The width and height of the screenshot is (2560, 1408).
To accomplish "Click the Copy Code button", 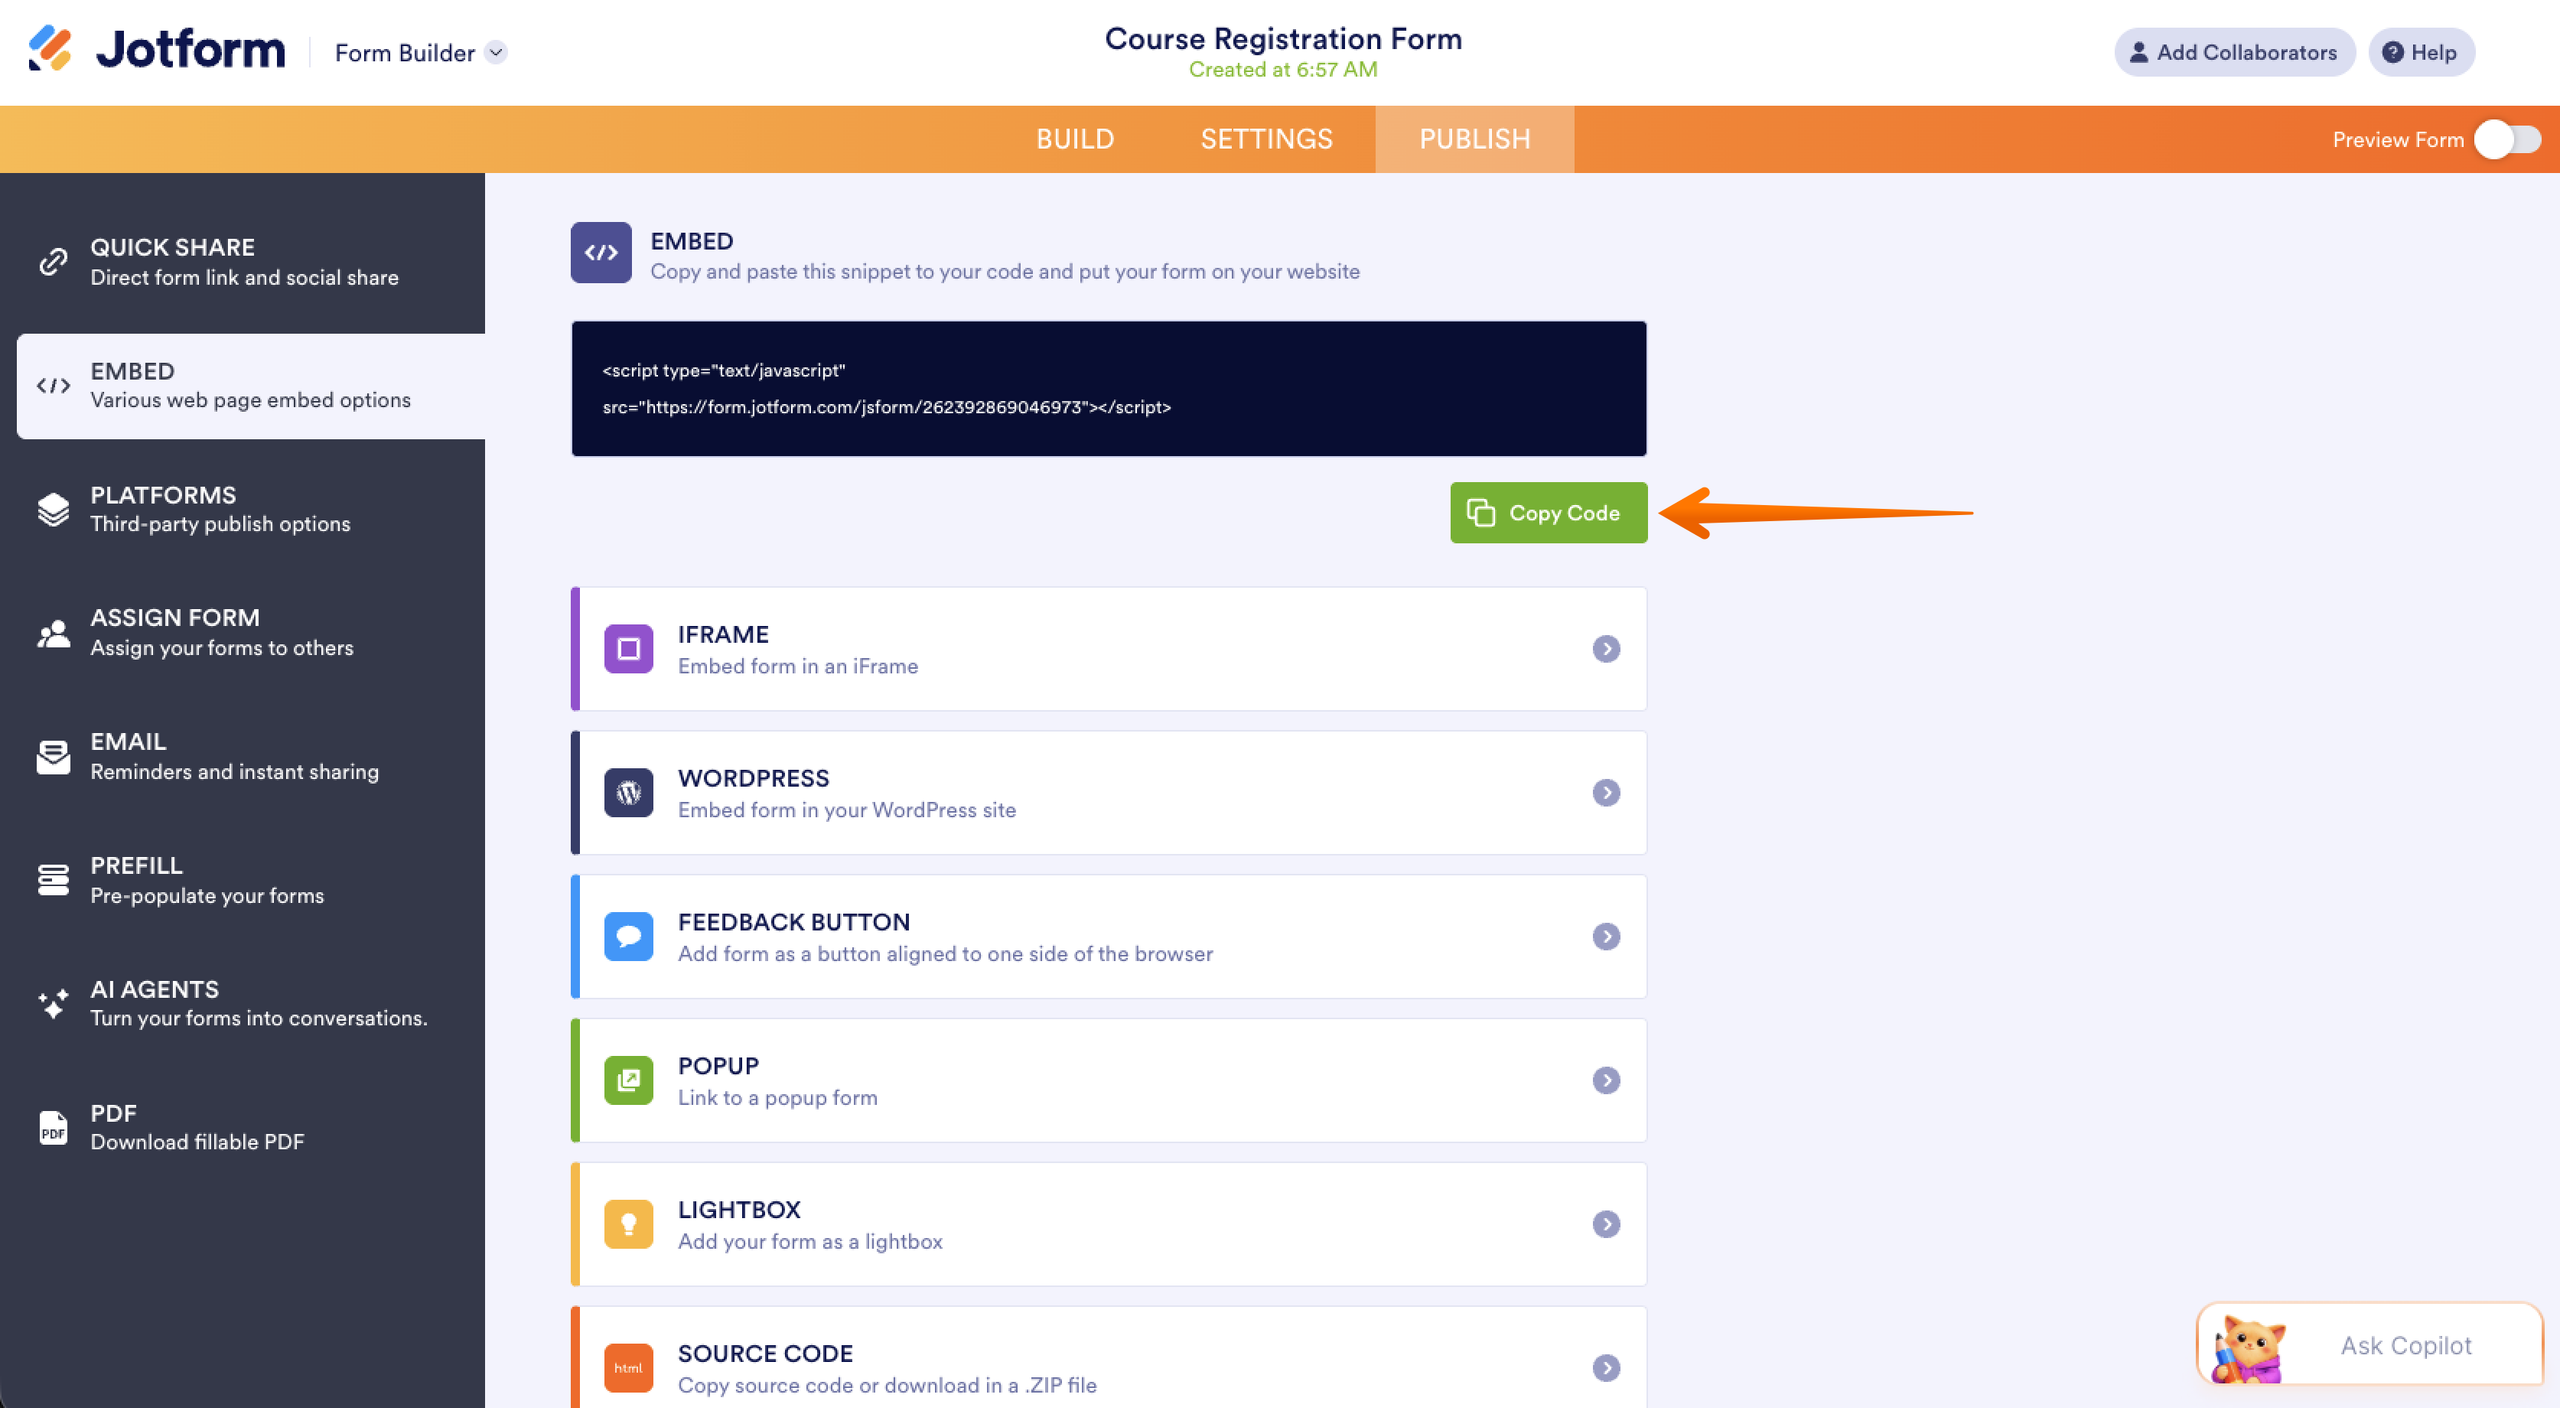I will pos(1548,513).
